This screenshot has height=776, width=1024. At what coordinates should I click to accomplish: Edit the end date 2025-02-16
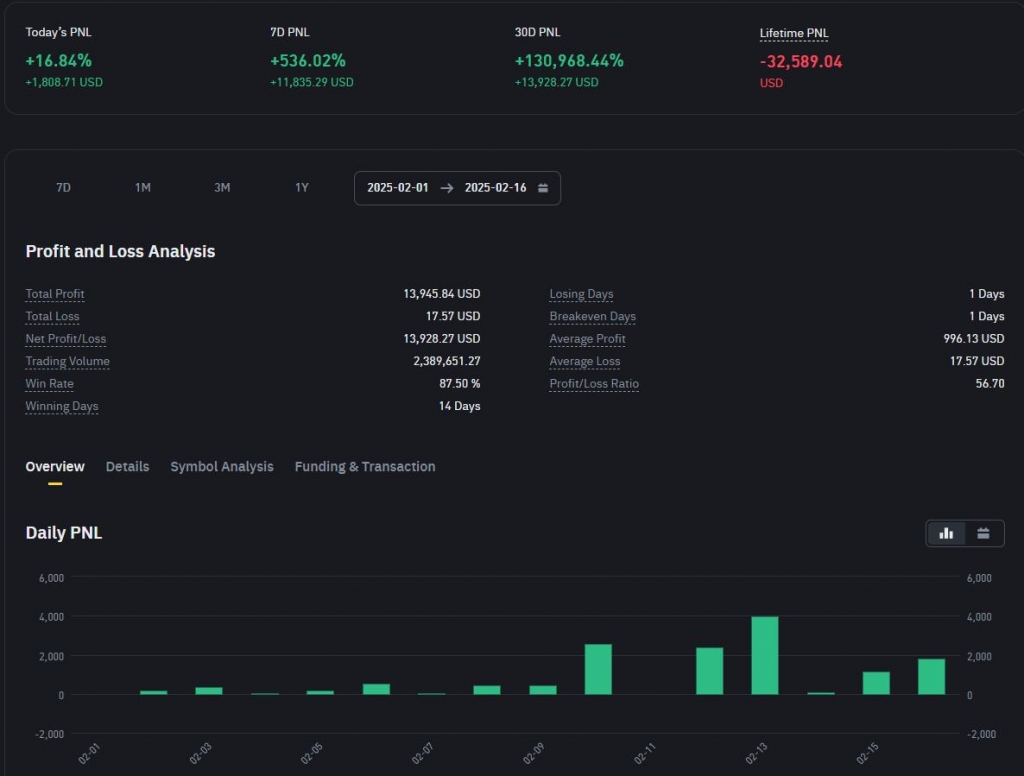[x=495, y=188]
